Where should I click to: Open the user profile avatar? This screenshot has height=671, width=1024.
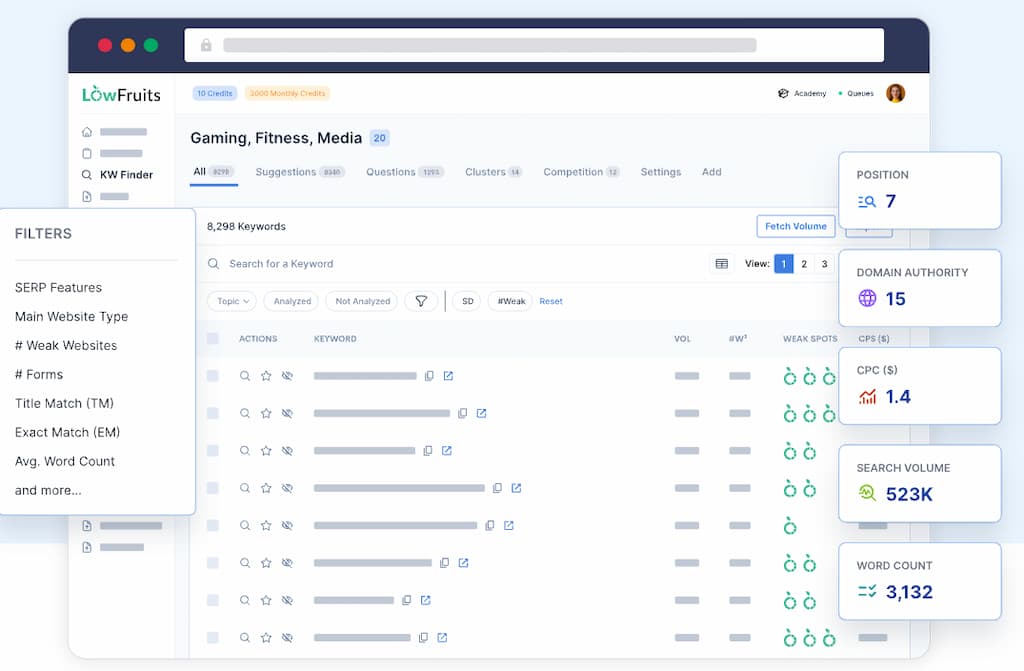coord(895,93)
